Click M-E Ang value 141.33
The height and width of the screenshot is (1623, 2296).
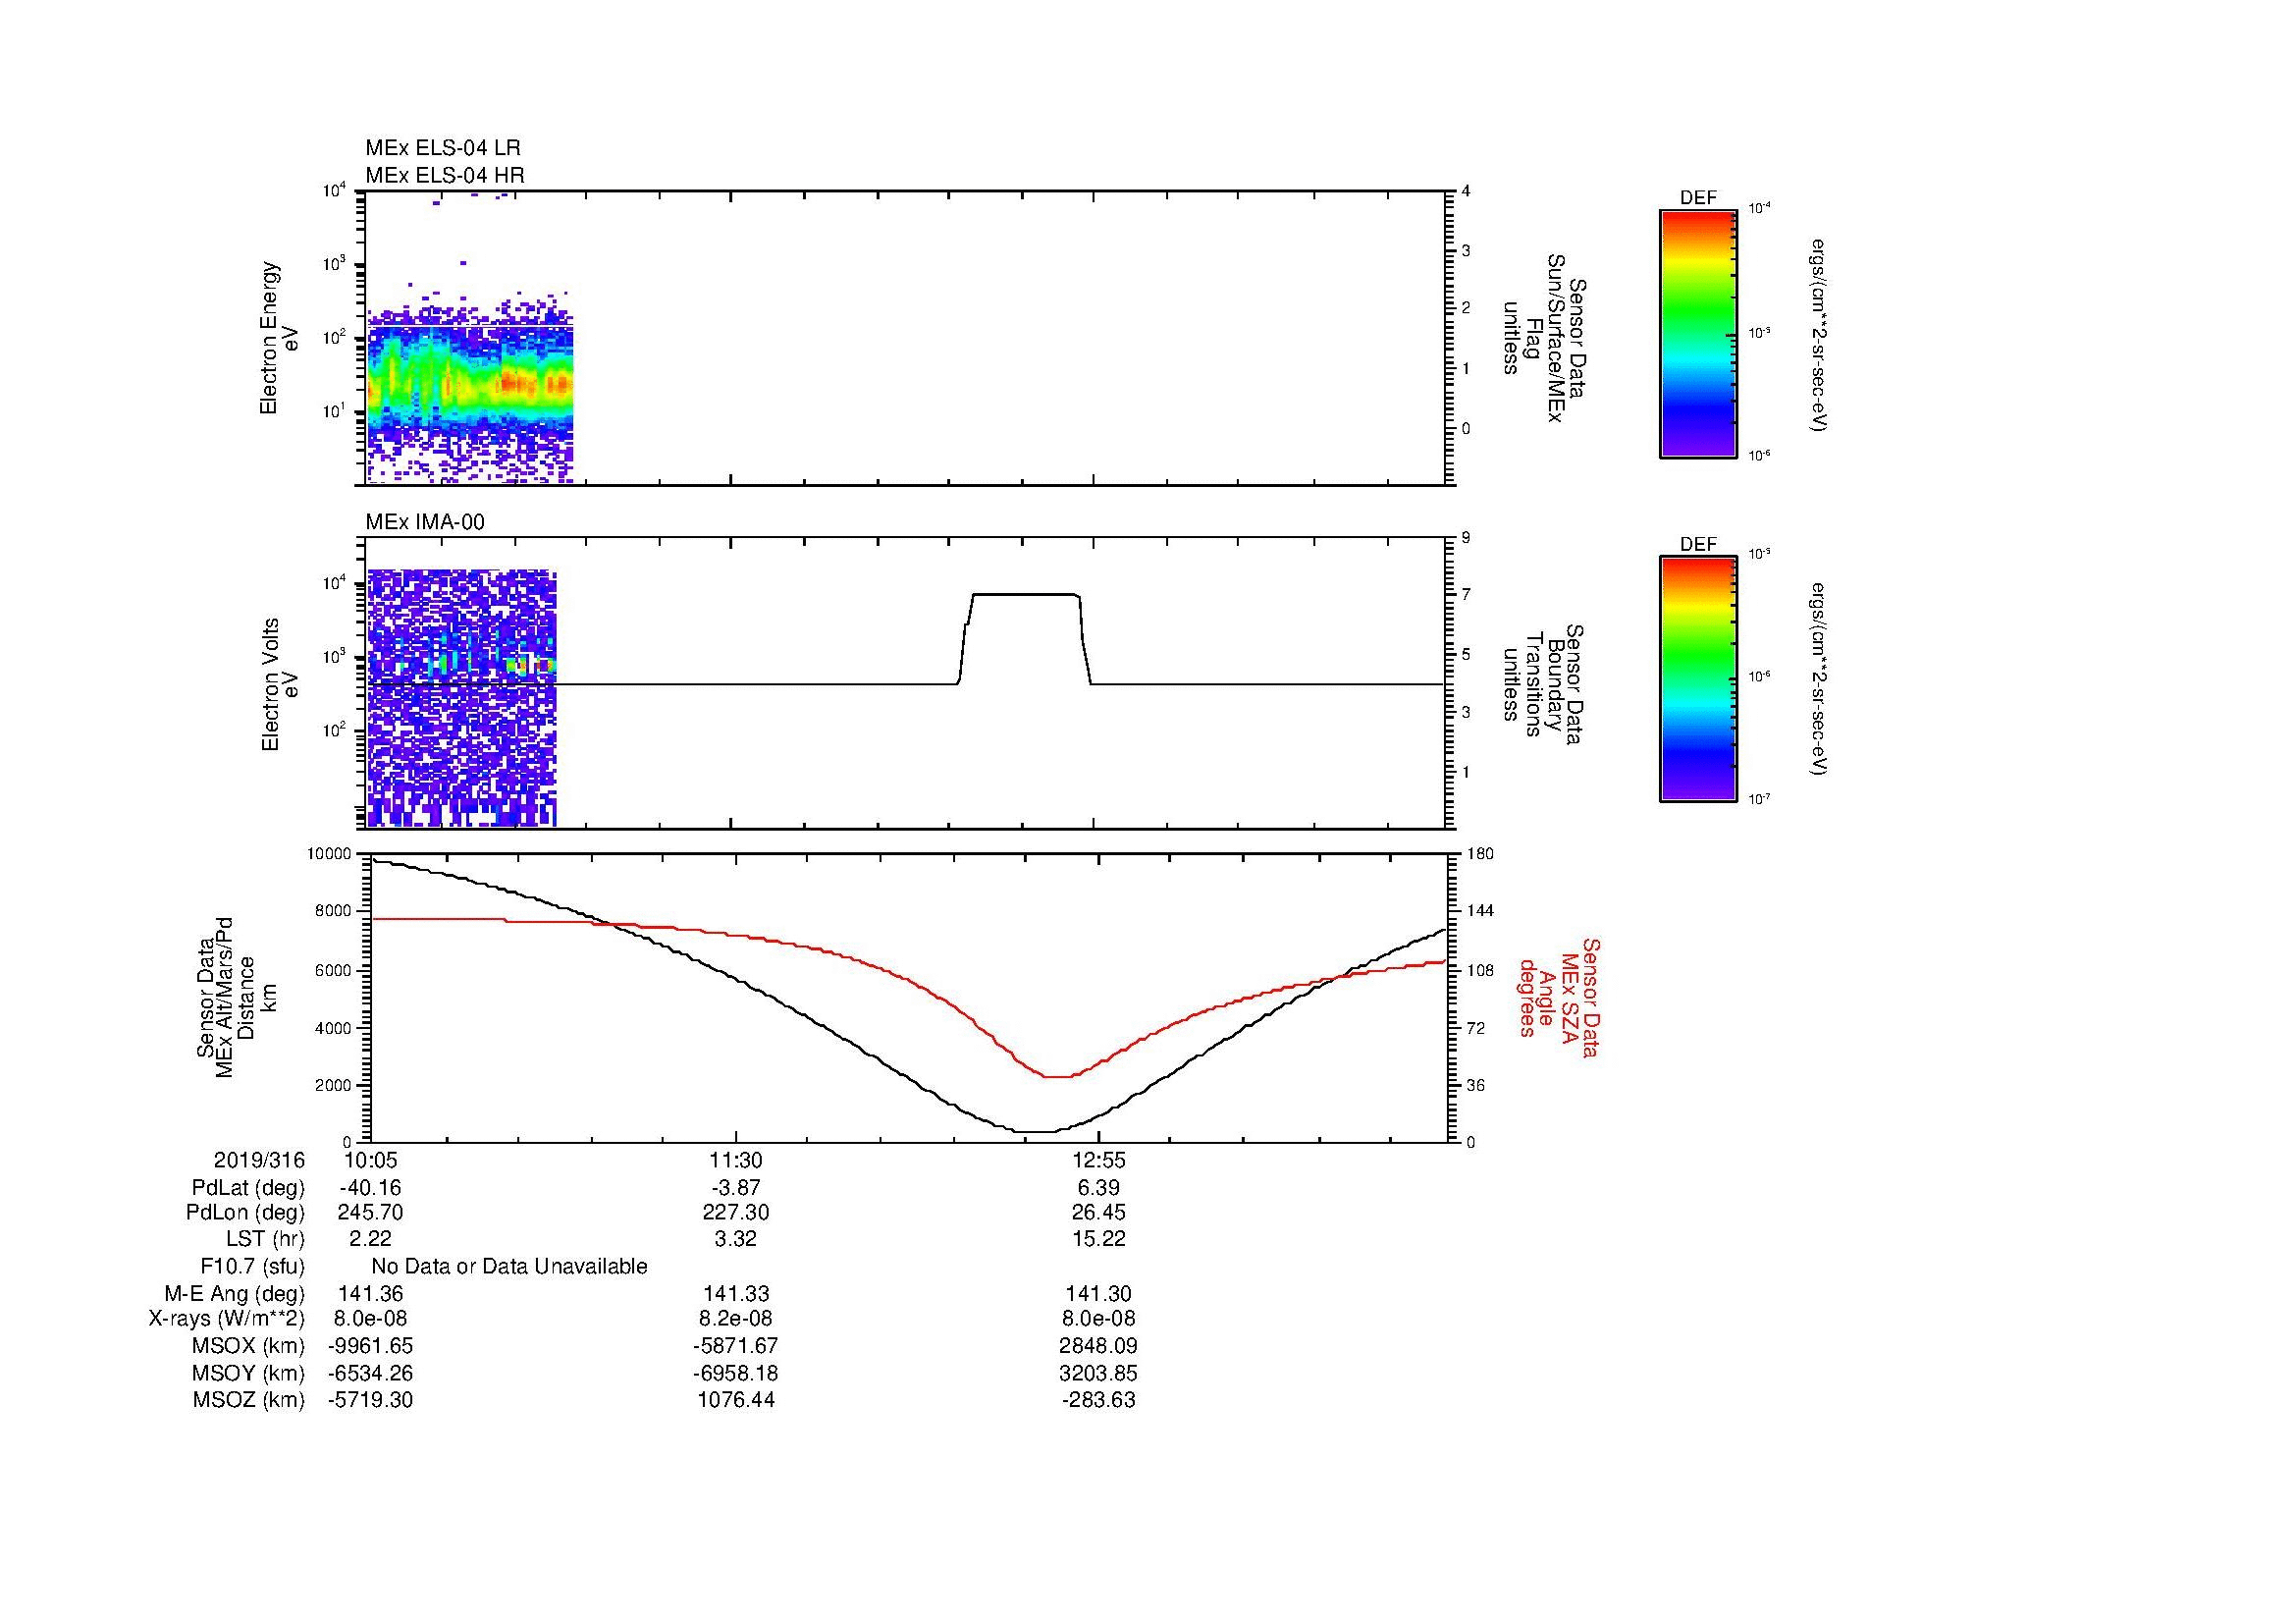[736, 1293]
